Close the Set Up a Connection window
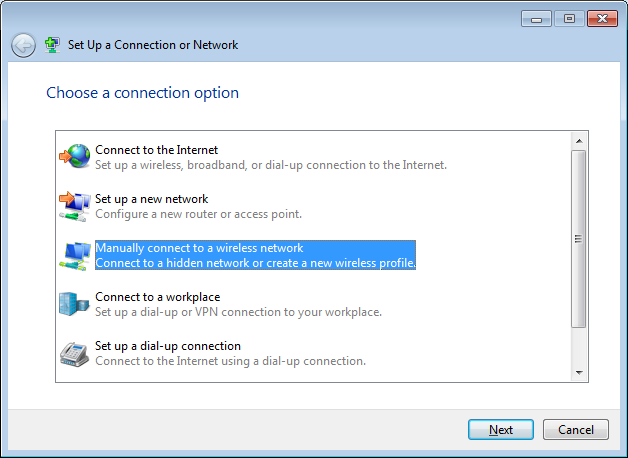Screen dimensions: 628x458 [x=602, y=19]
